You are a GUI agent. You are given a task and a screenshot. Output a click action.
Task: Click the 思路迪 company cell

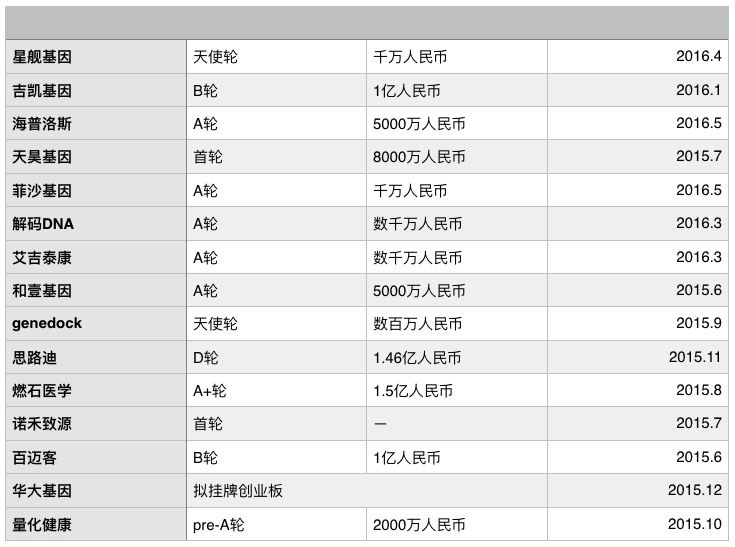coord(96,357)
